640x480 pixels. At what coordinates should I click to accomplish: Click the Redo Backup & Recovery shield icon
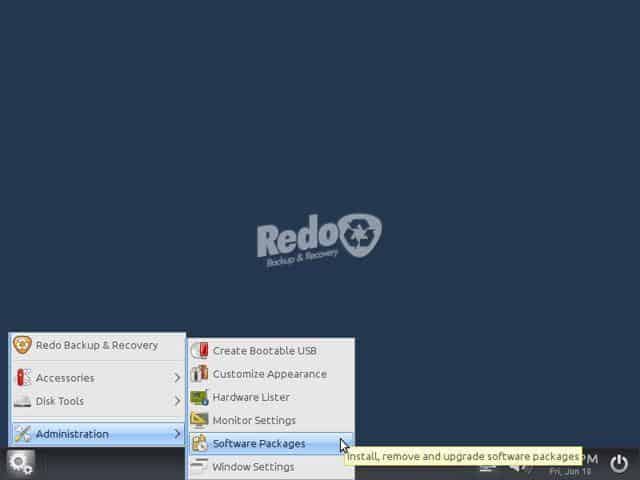[22, 345]
